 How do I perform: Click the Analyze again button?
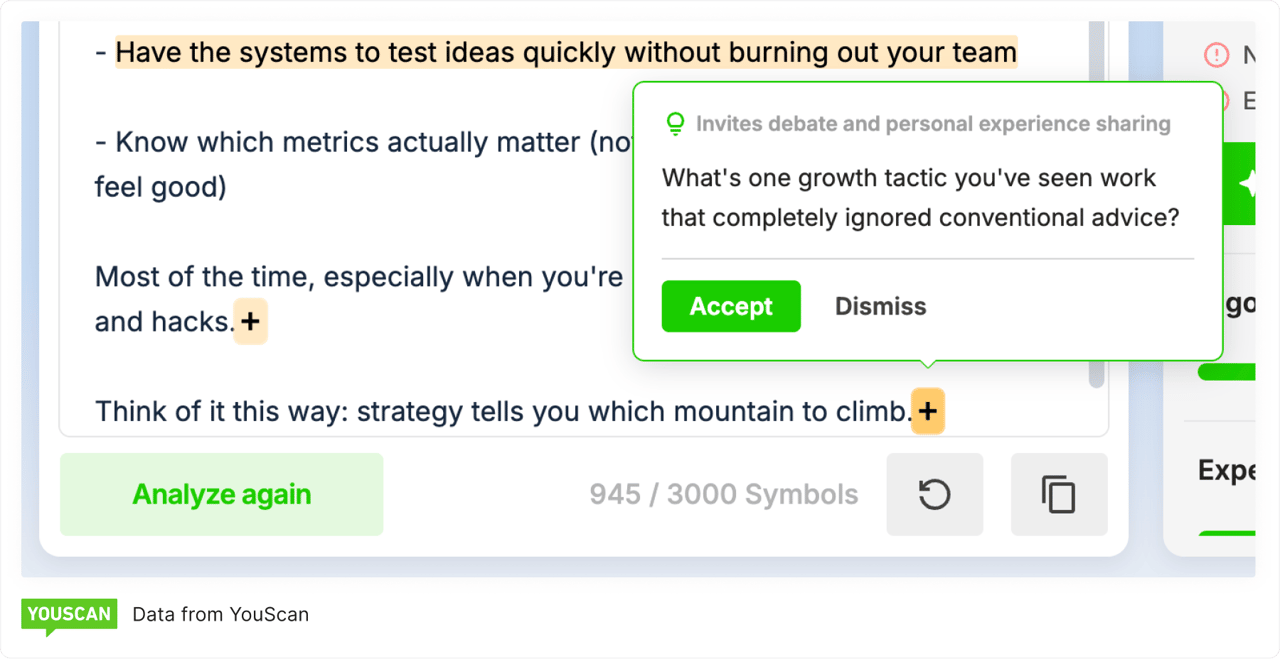point(221,493)
